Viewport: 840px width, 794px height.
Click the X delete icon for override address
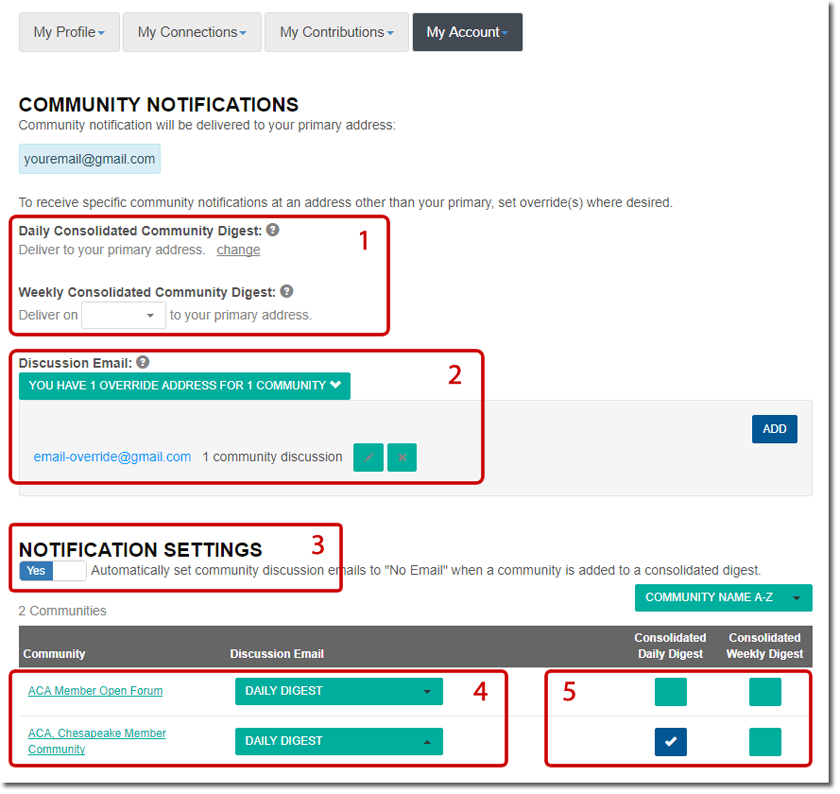pyautogui.click(x=402, y=457)
